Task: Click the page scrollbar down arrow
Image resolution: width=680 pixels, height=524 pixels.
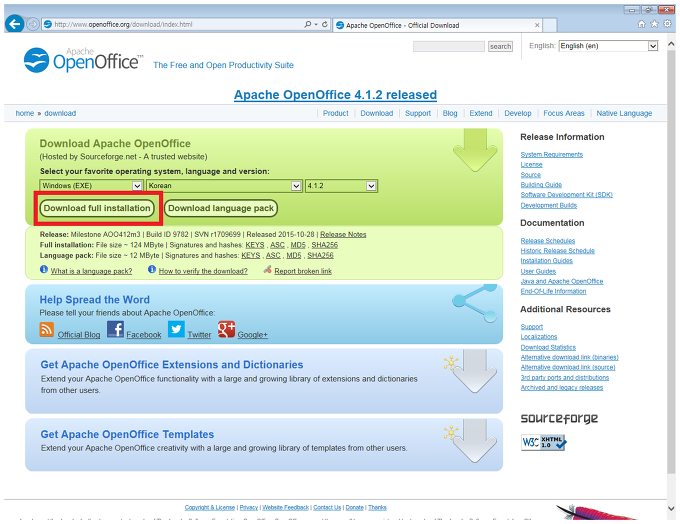Action: (671, 508)
